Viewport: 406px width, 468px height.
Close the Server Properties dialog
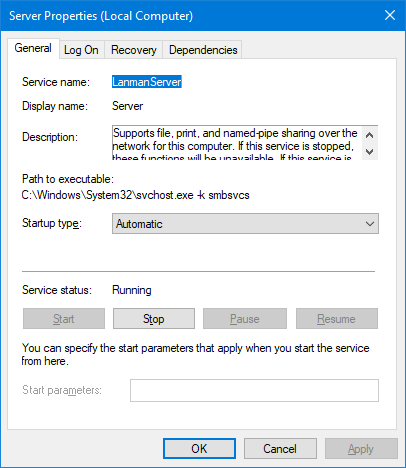pyautogui.click(x=390, y=15)
